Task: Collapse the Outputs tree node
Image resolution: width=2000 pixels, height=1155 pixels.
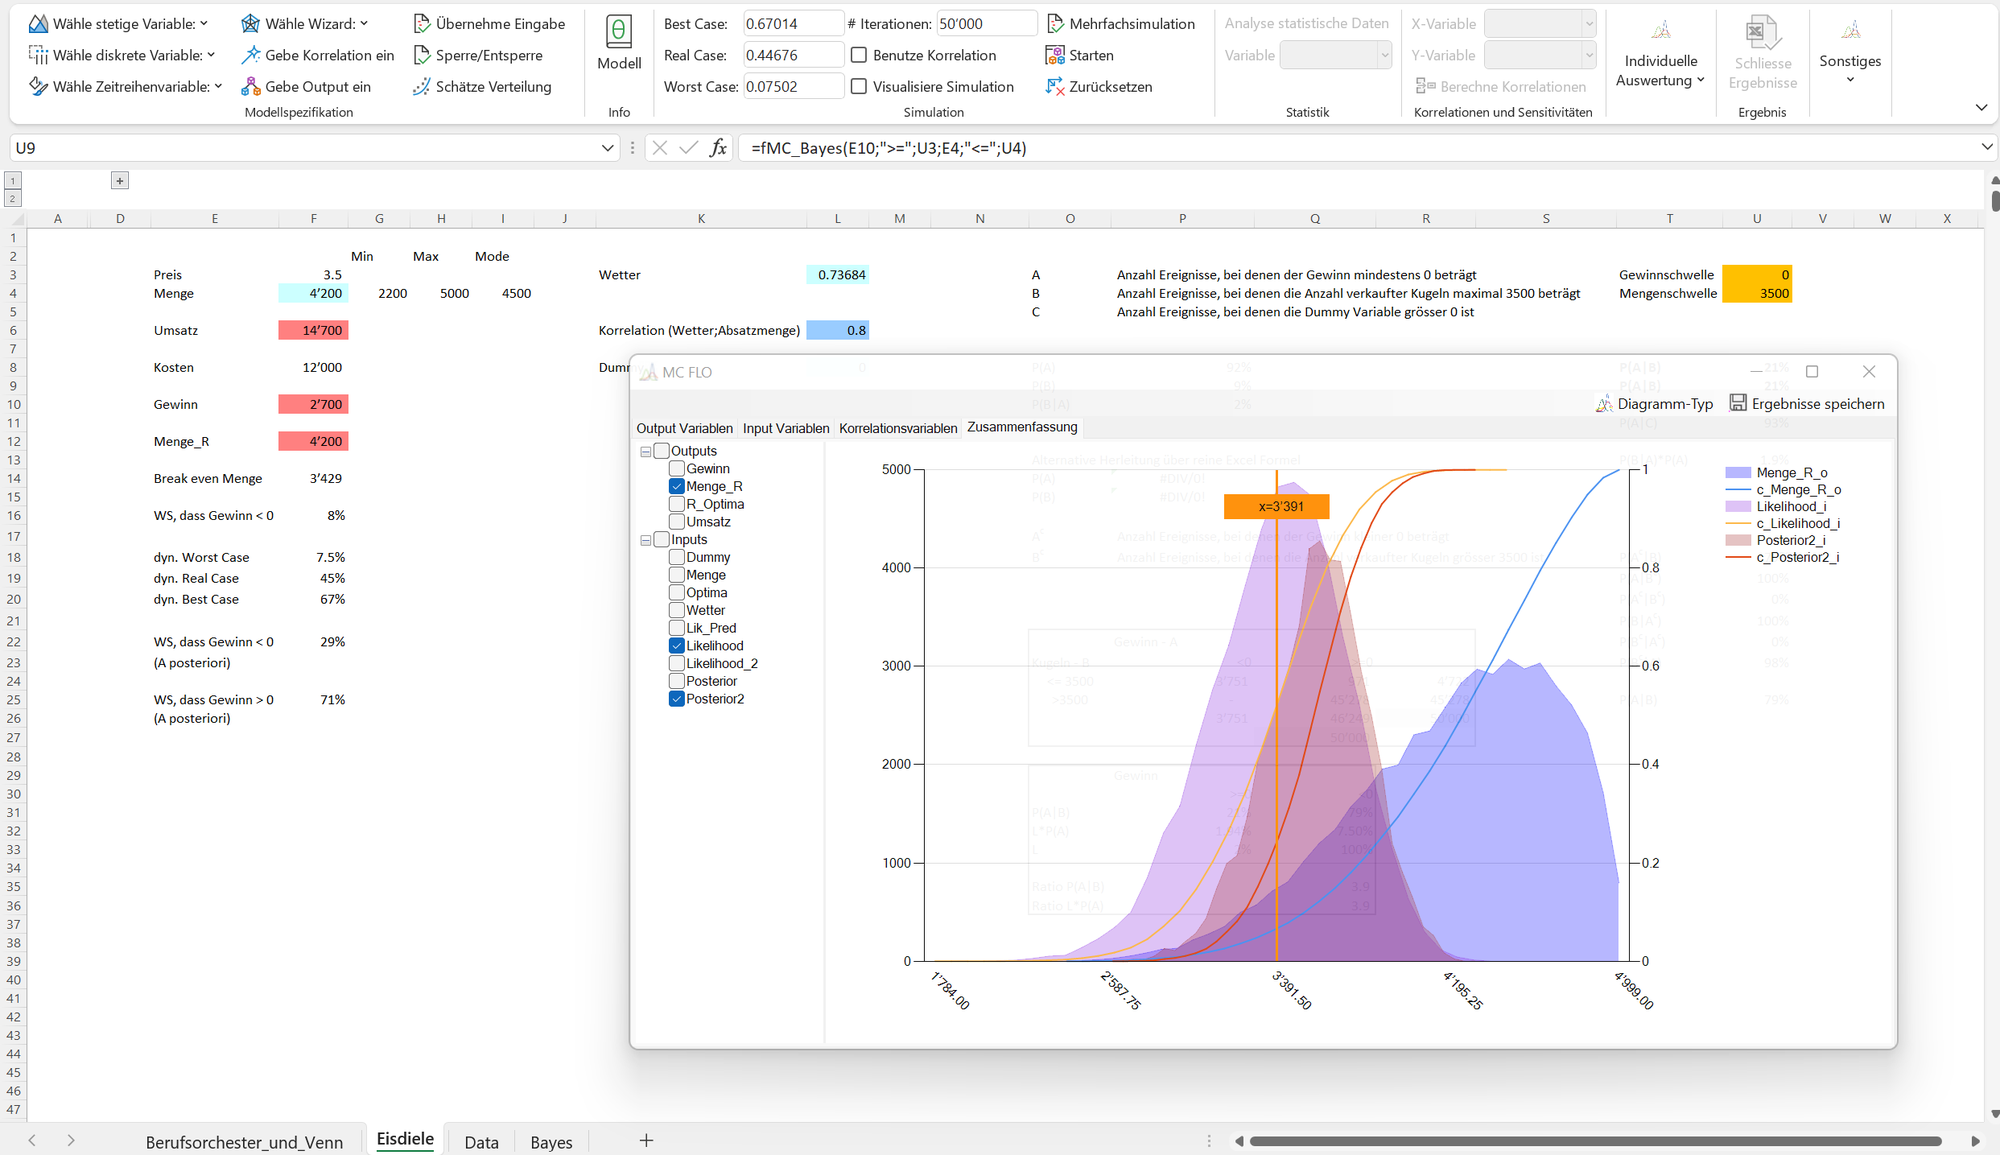Action: pos(646,451)
